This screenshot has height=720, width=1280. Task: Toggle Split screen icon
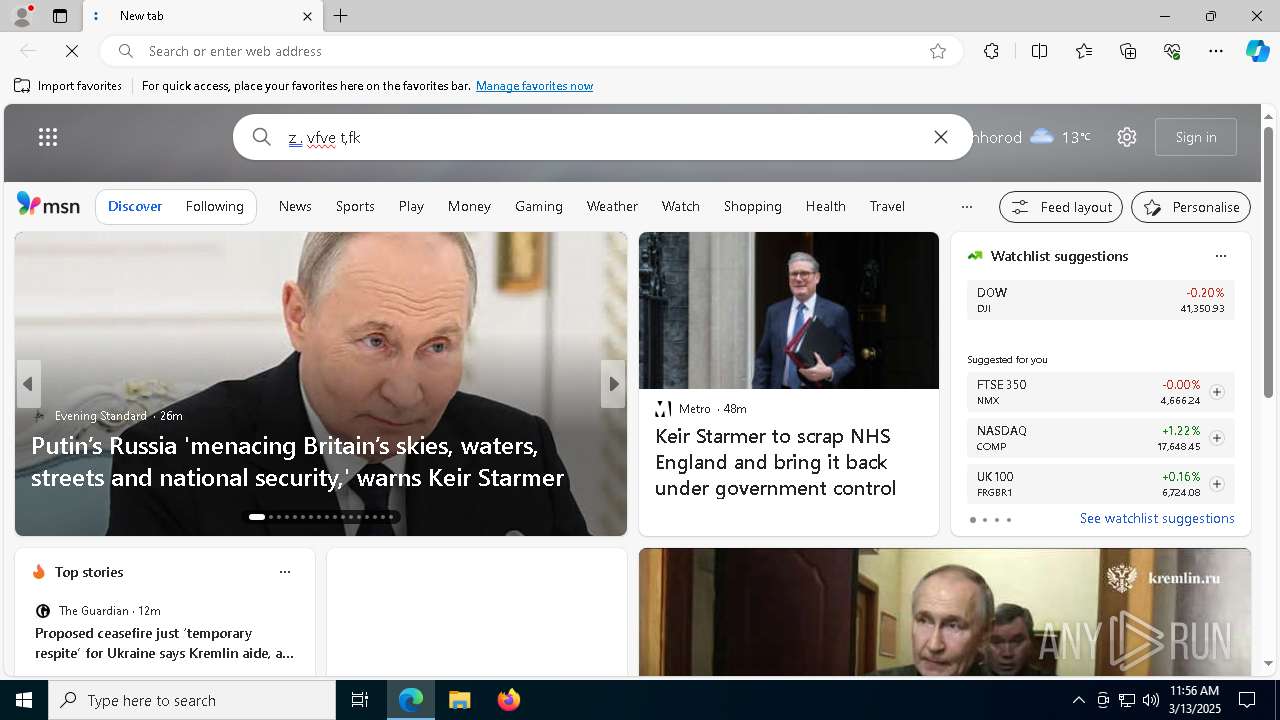[x=1039, y=51]
